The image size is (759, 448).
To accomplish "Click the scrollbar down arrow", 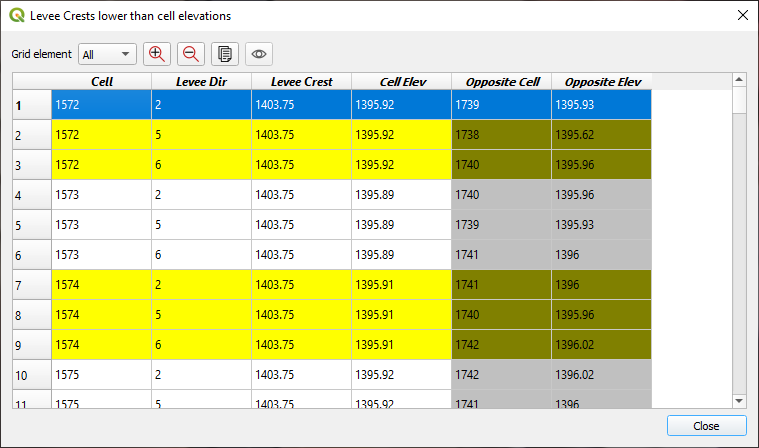I will pyautogui.click(x=740, y=401).
